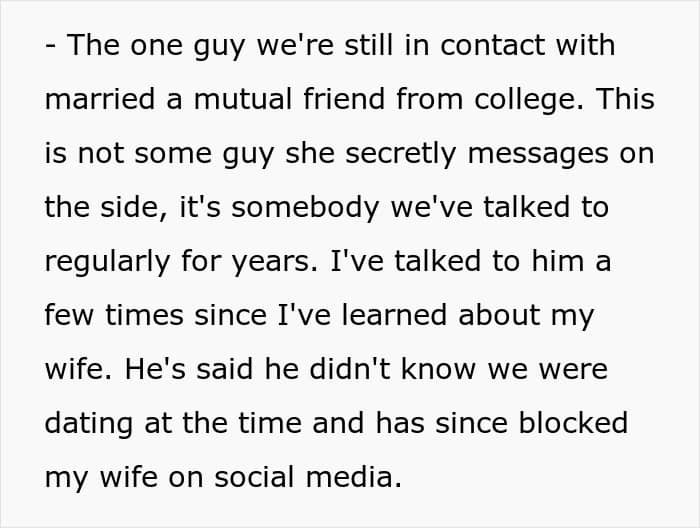Click the word "social" in last line

[x=254, y=477]
